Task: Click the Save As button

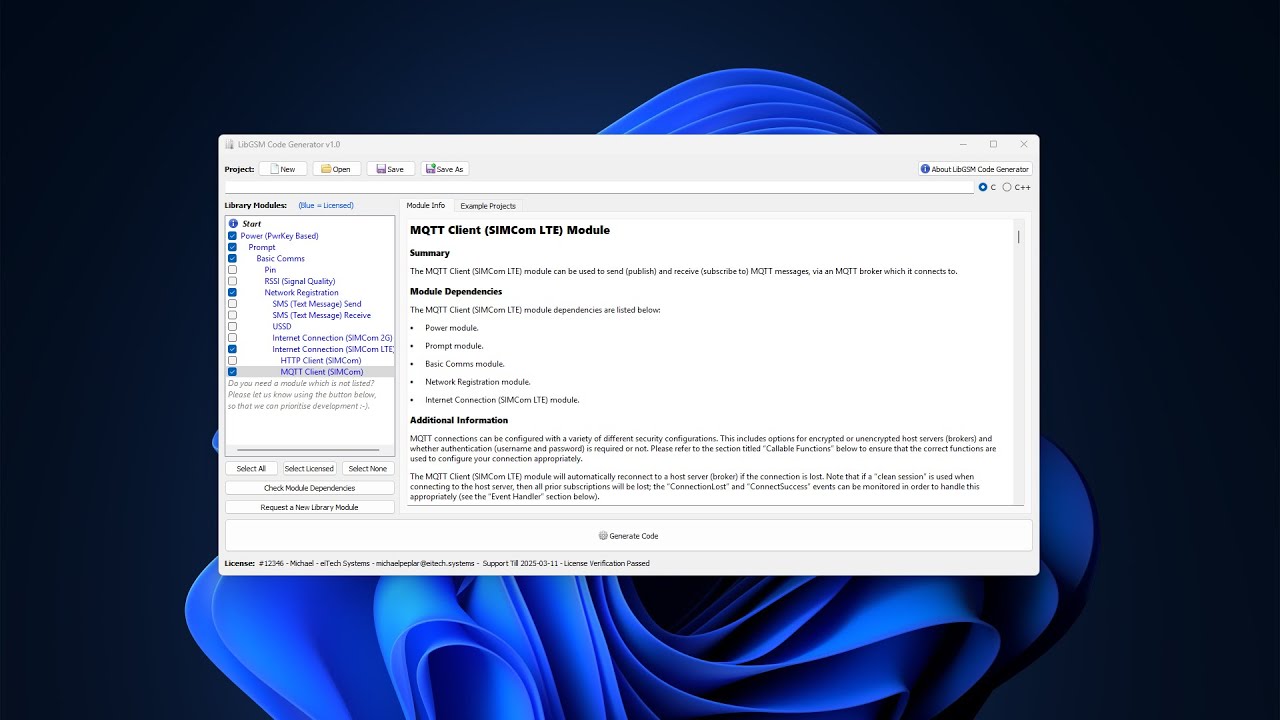Action: (445, 169)
